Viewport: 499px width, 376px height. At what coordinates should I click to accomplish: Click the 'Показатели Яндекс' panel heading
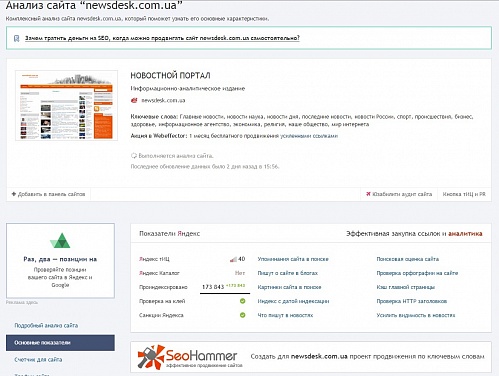(x=170, y=234)
